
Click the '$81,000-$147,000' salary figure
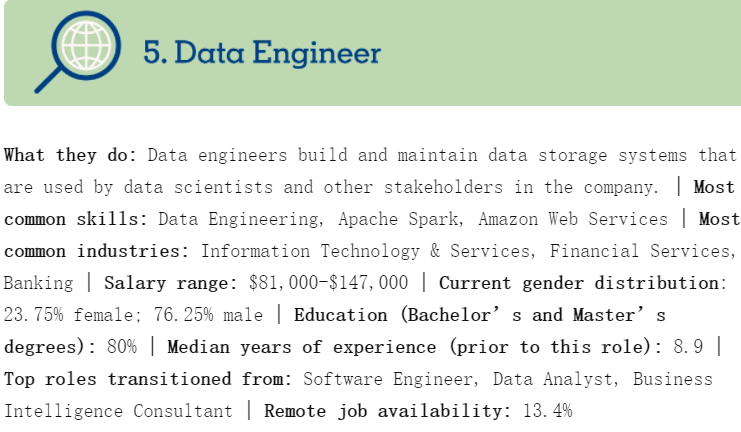pyautogui.click(x=328, y=283)
